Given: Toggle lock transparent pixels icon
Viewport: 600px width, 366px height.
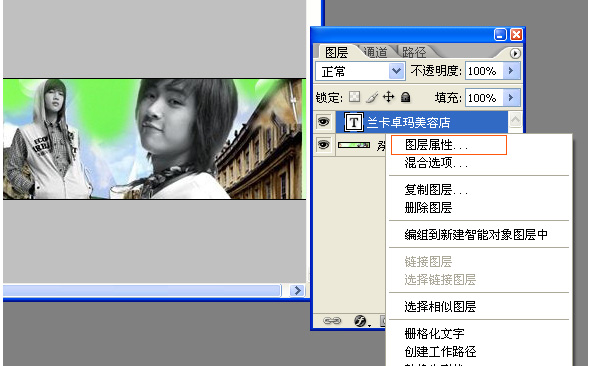Looking at the screenshot, I should click(354, 97).
